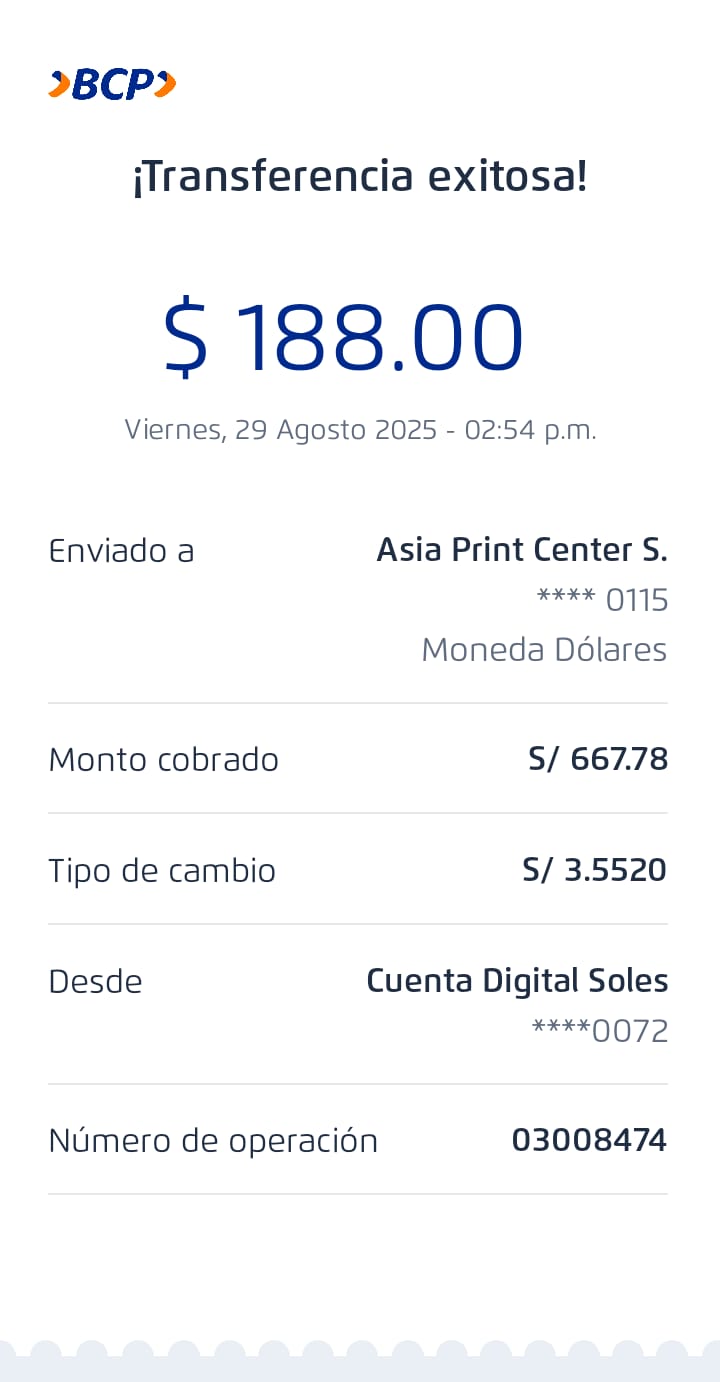720x1382 pixels.
Task: Select the charged amount S/ 667.78
Action: pos(598,760)
